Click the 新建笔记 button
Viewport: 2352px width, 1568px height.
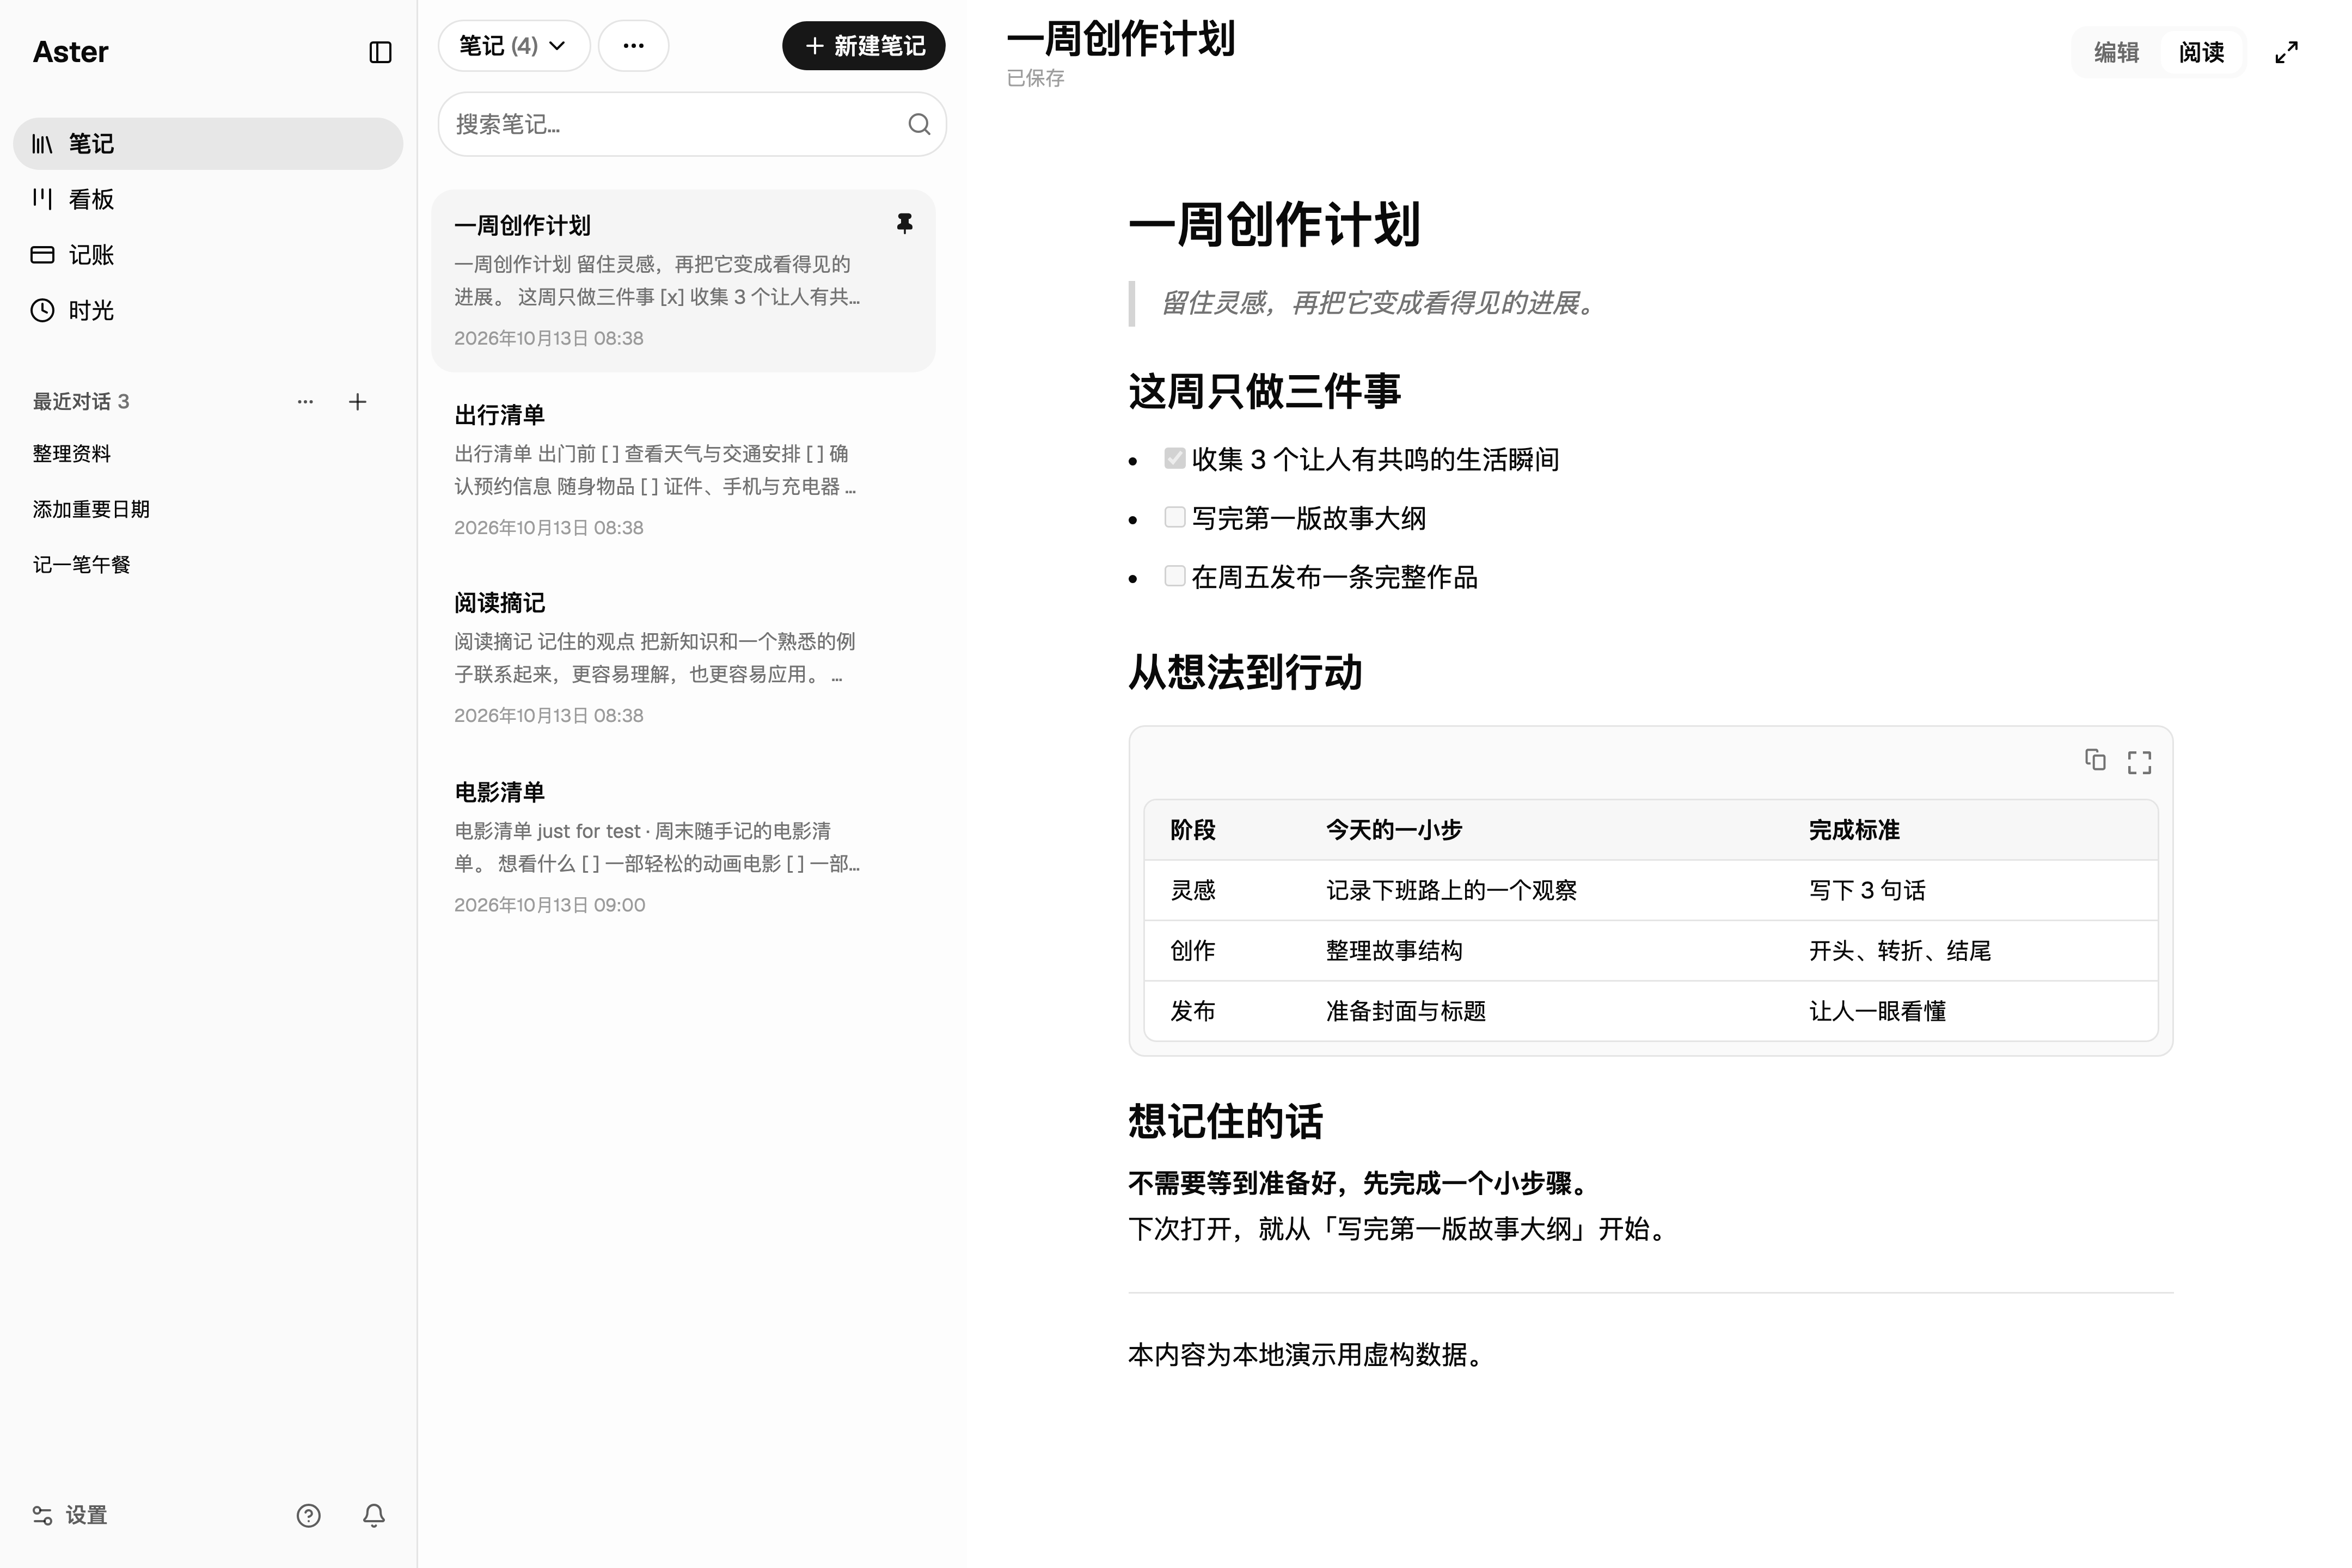(864, 46)
